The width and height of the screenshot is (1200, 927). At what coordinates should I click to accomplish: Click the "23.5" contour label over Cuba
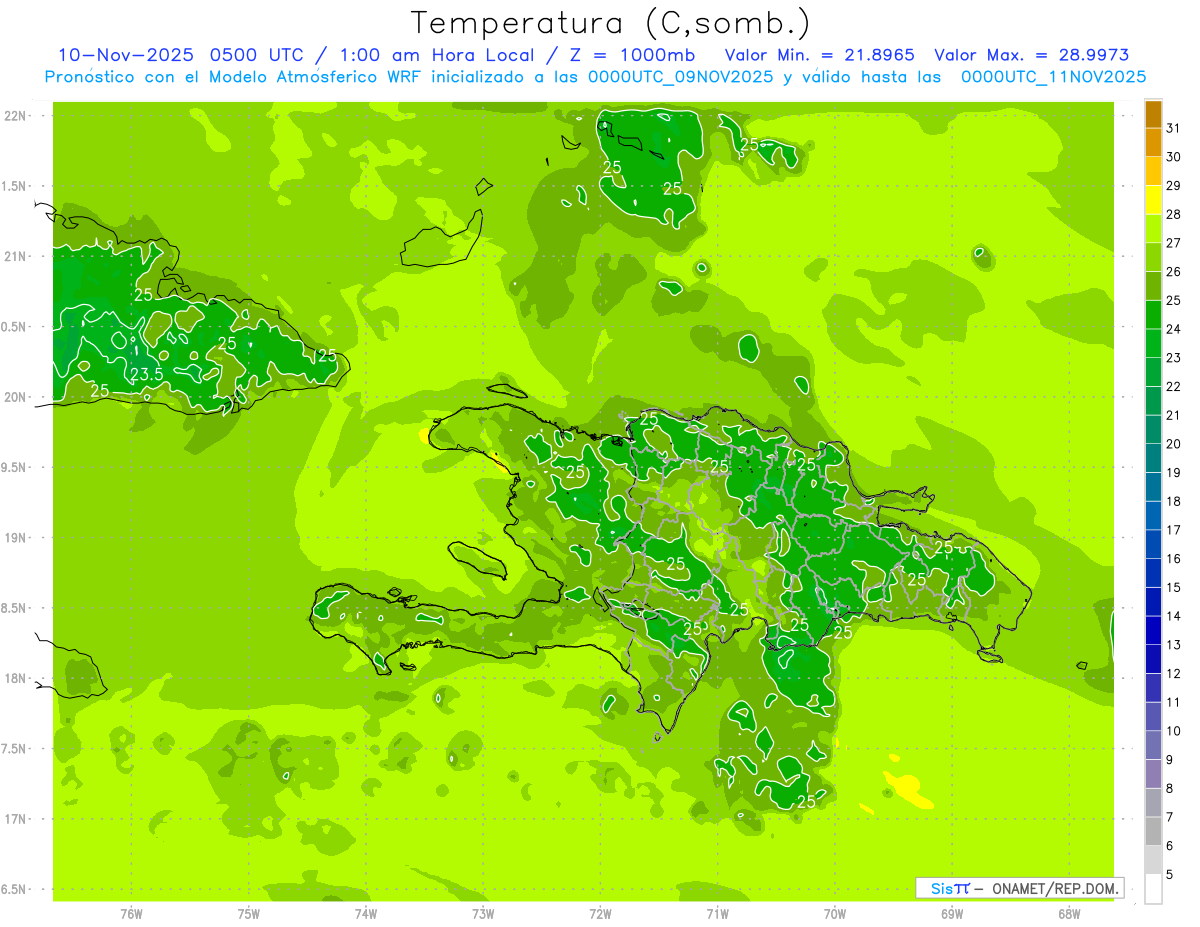[x=147, y=375]
